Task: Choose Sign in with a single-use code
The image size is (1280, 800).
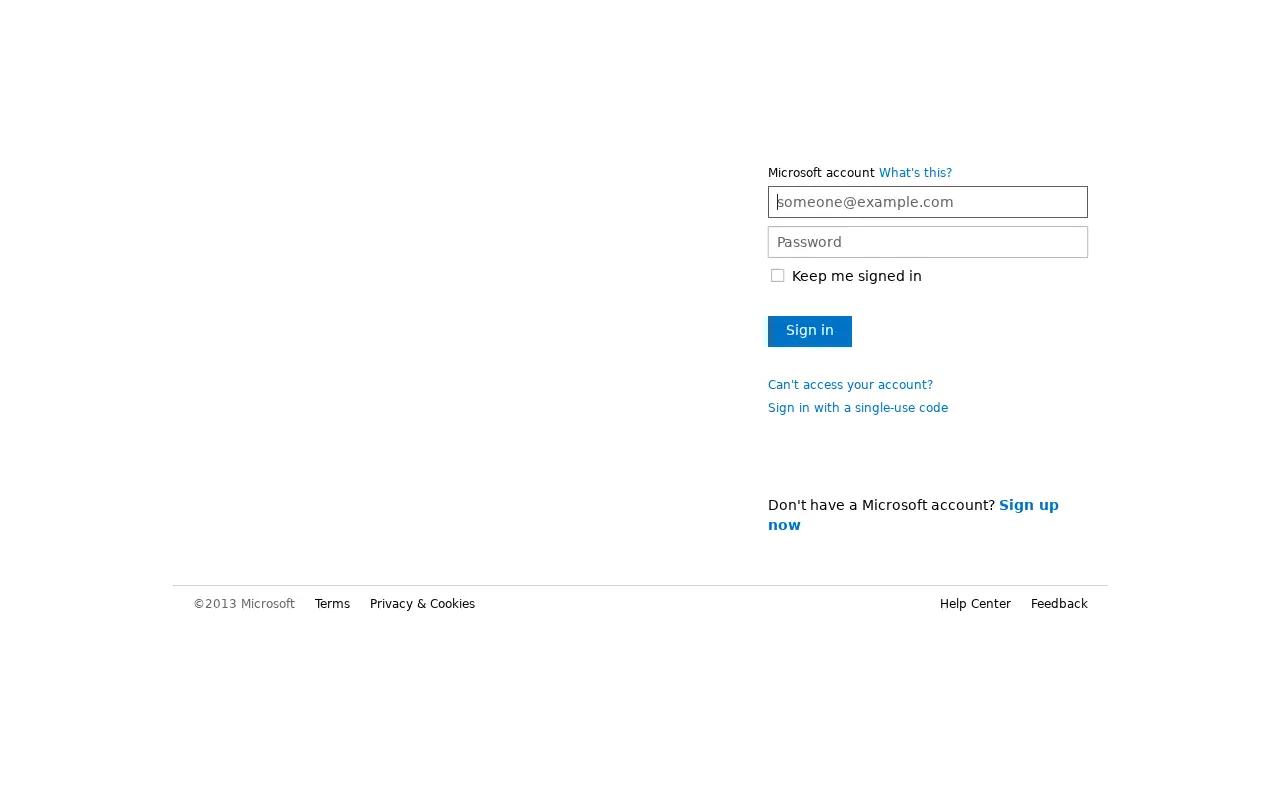Action: tap(858, 408)
